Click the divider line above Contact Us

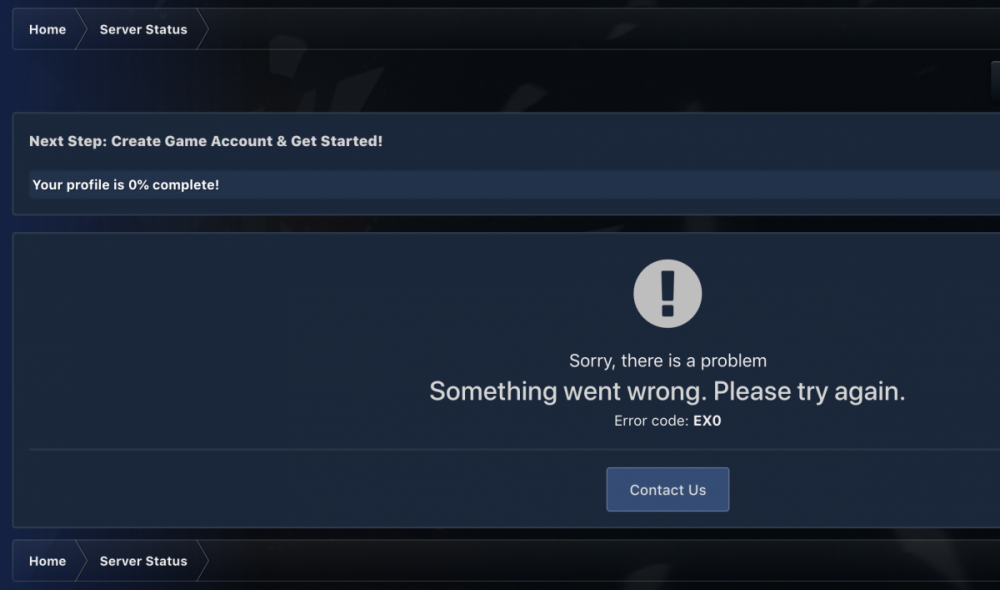[514, 449]
